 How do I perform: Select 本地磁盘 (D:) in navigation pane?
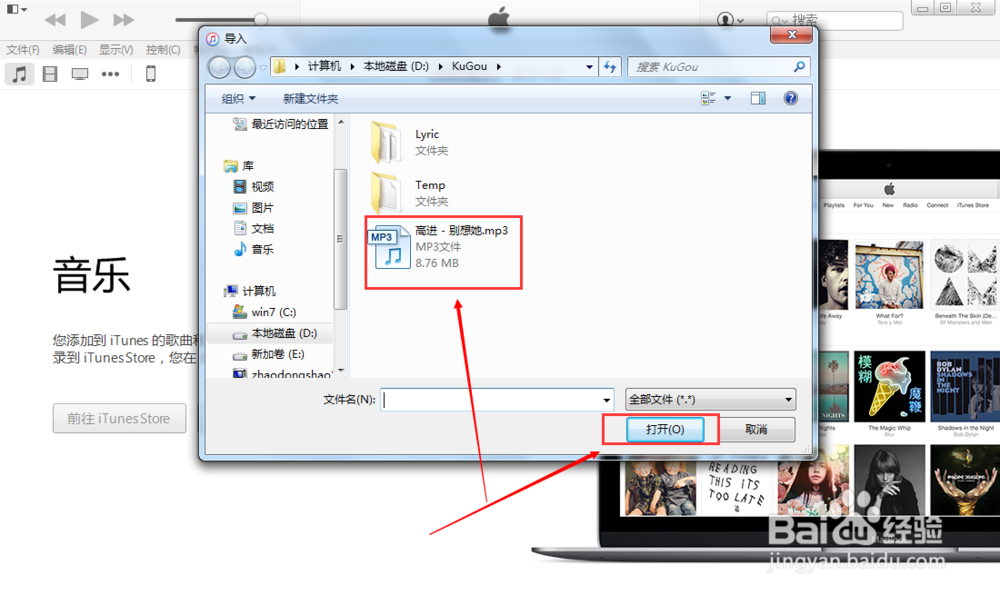[275, 333]
